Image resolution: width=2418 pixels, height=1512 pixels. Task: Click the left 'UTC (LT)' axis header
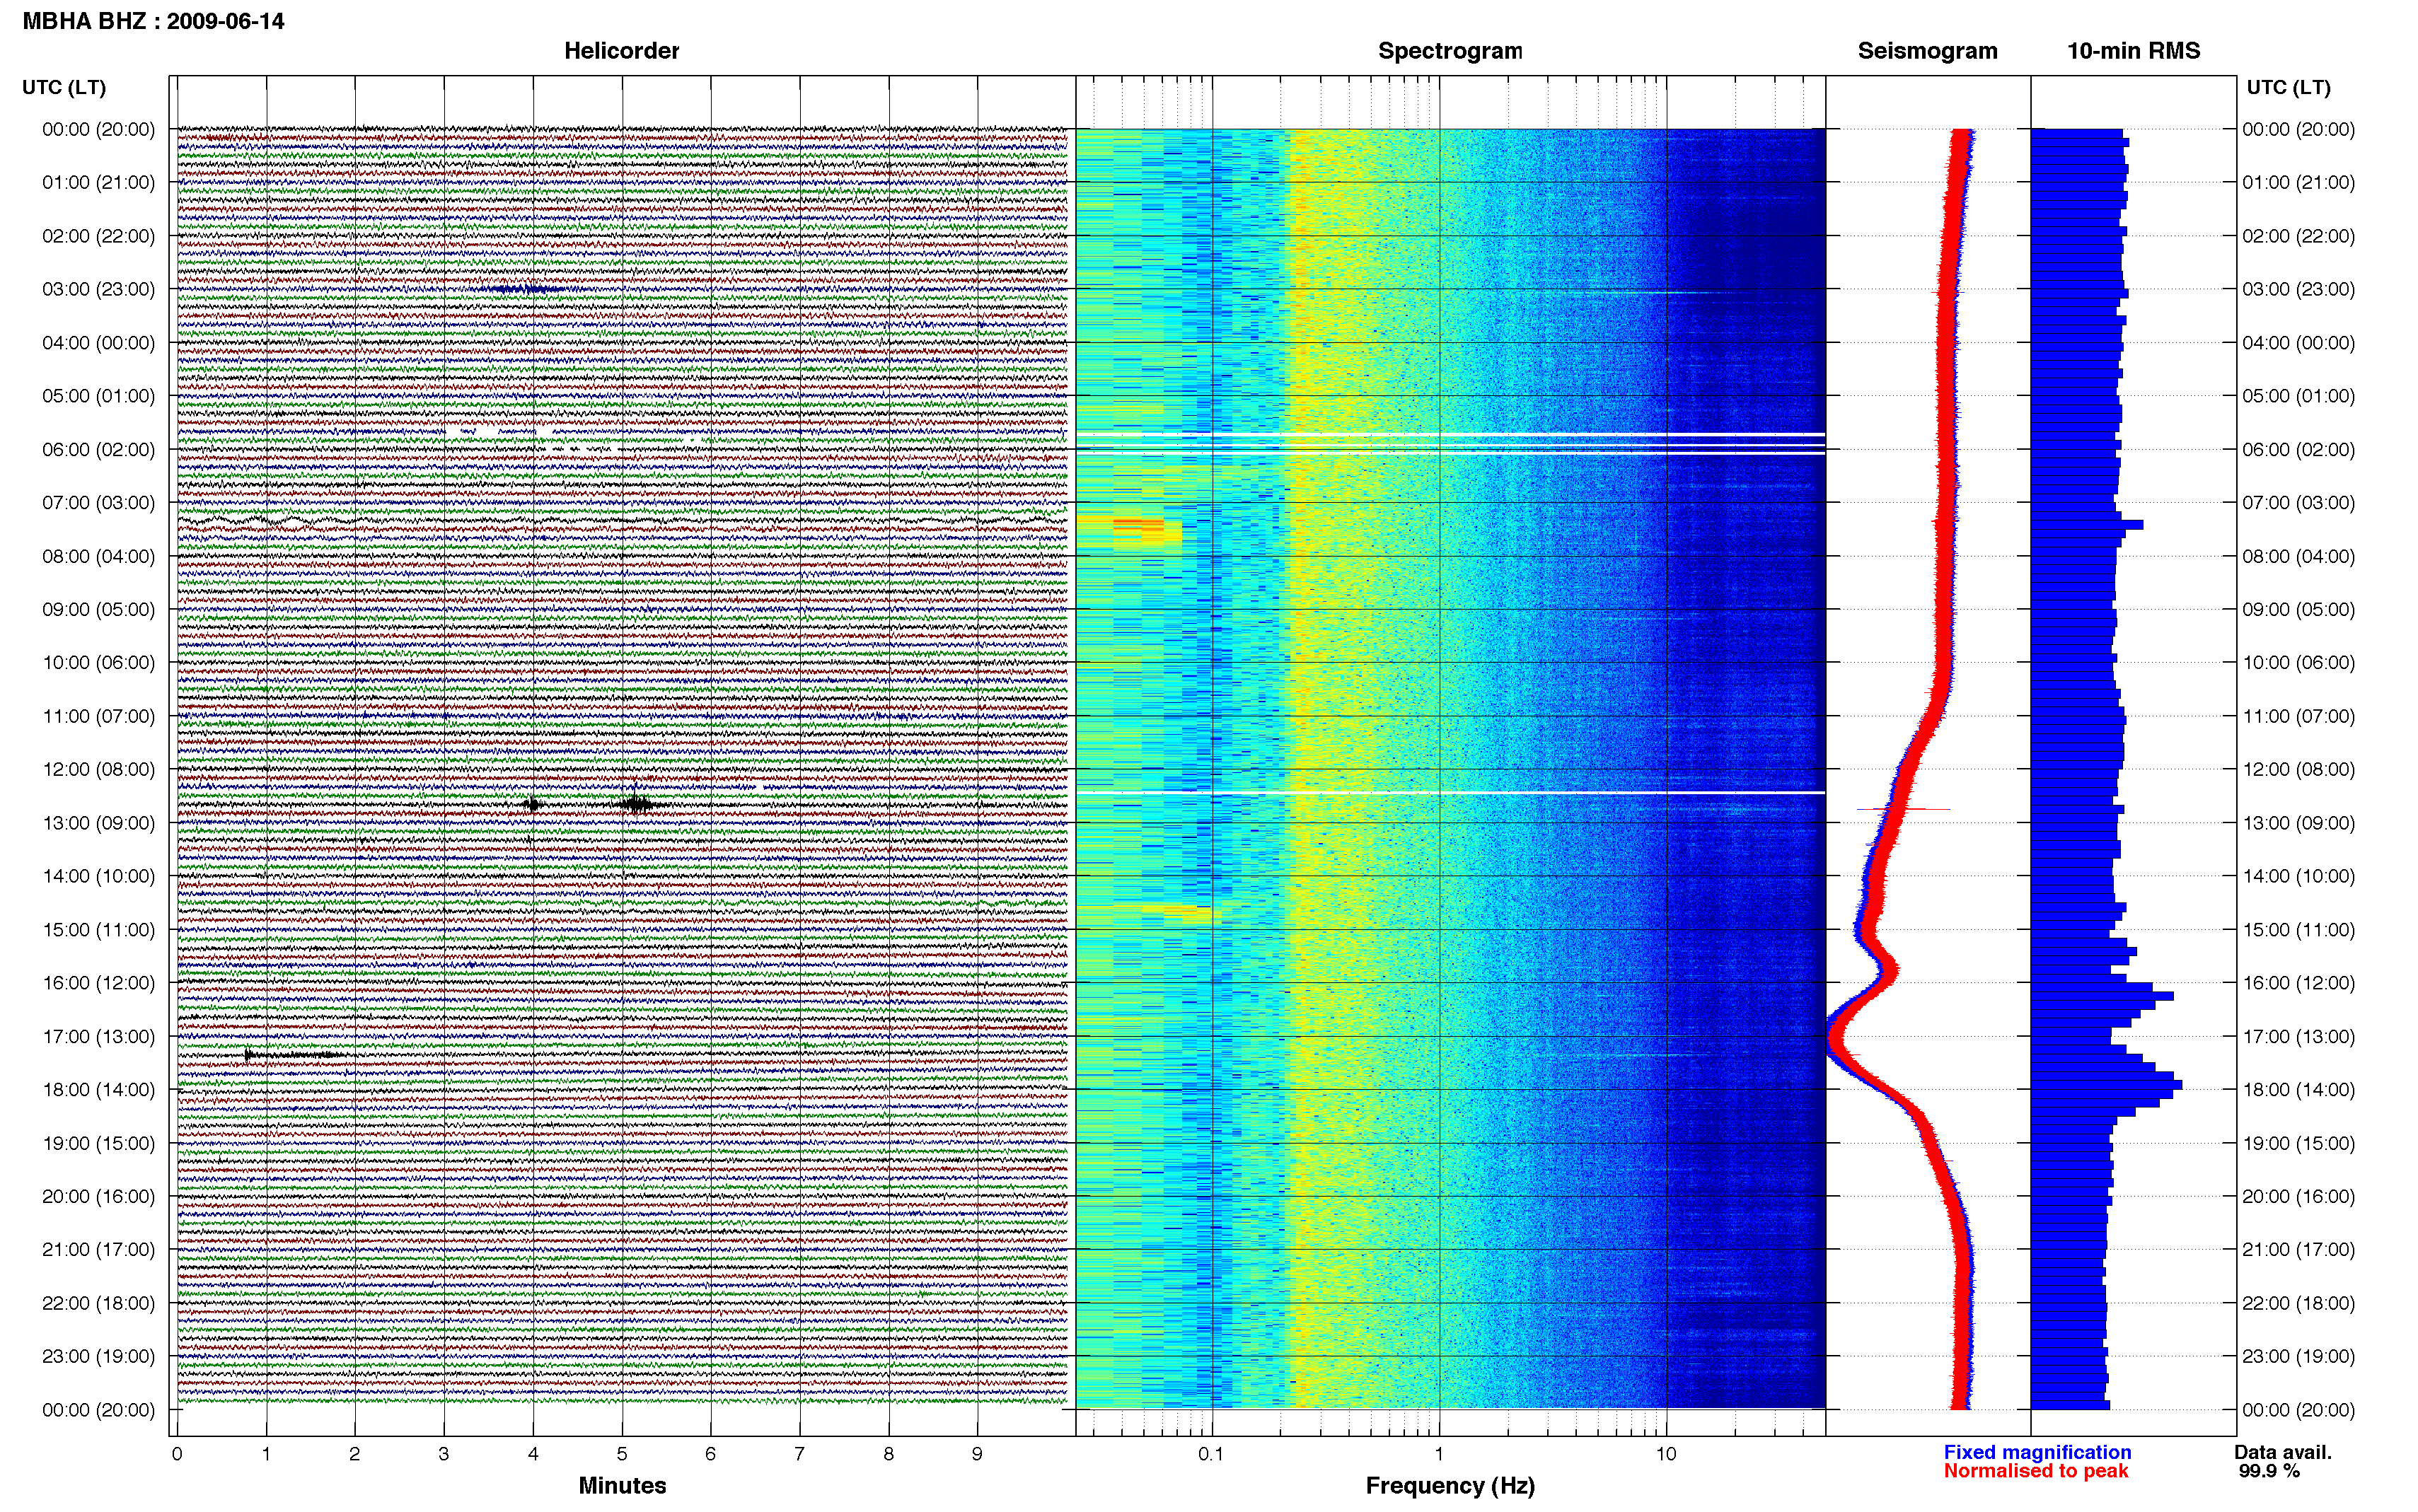pos(64,88)
